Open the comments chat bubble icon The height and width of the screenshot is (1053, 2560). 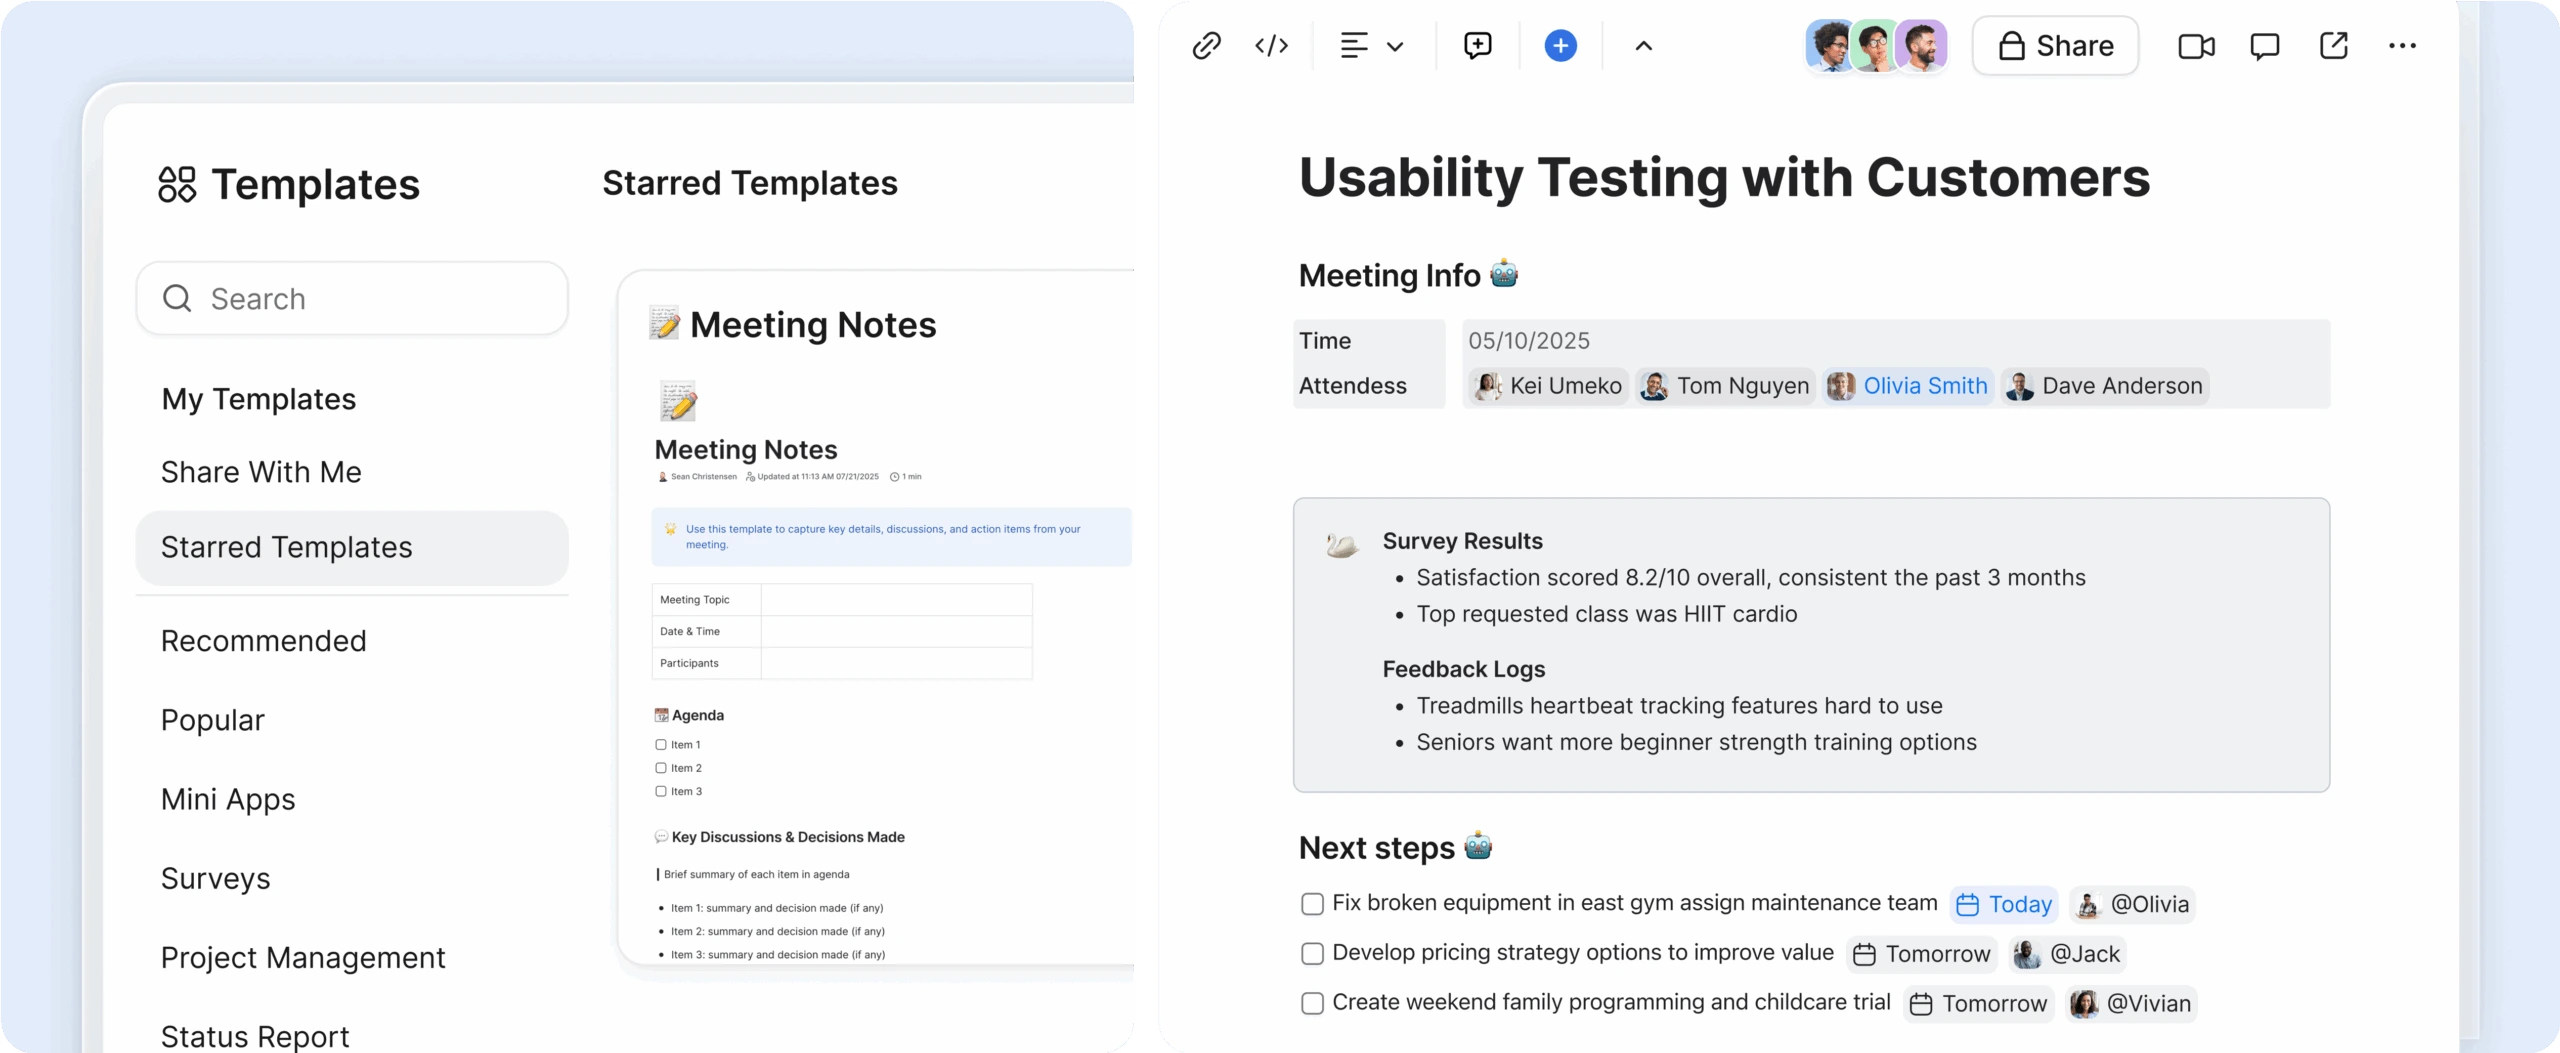click(x=2264, y=46)
